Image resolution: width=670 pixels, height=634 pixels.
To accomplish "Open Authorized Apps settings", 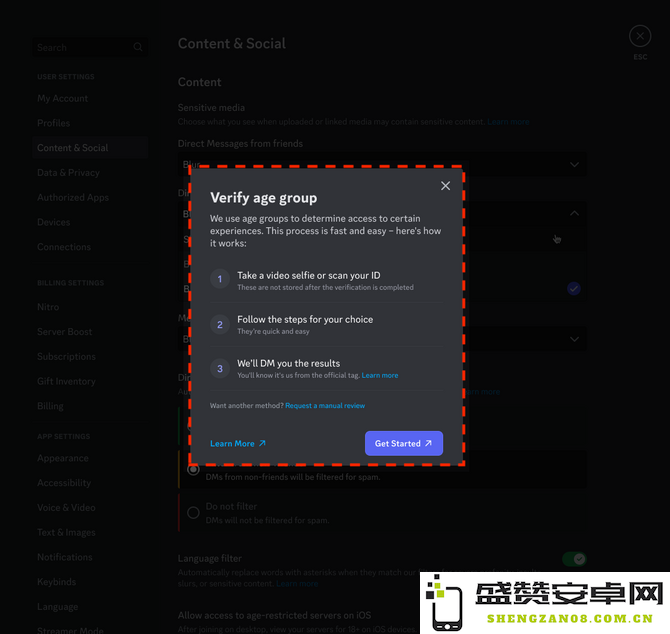I will coord(73,197).
